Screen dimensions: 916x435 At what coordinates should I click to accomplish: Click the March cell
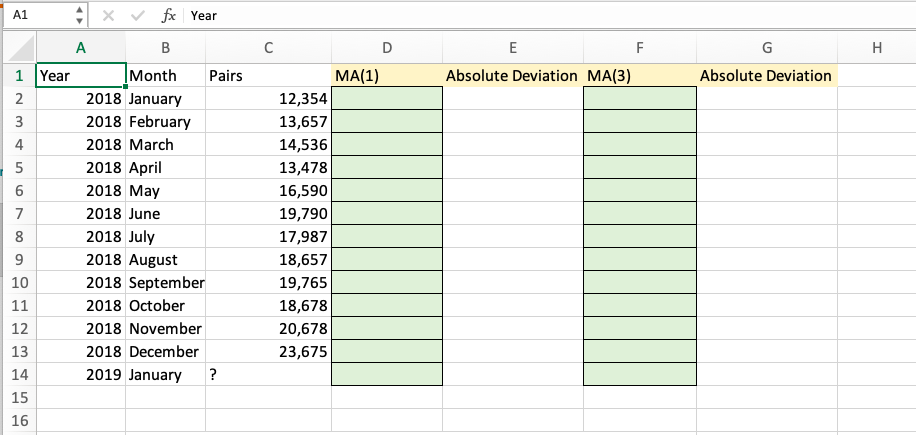tap(165, 144)
